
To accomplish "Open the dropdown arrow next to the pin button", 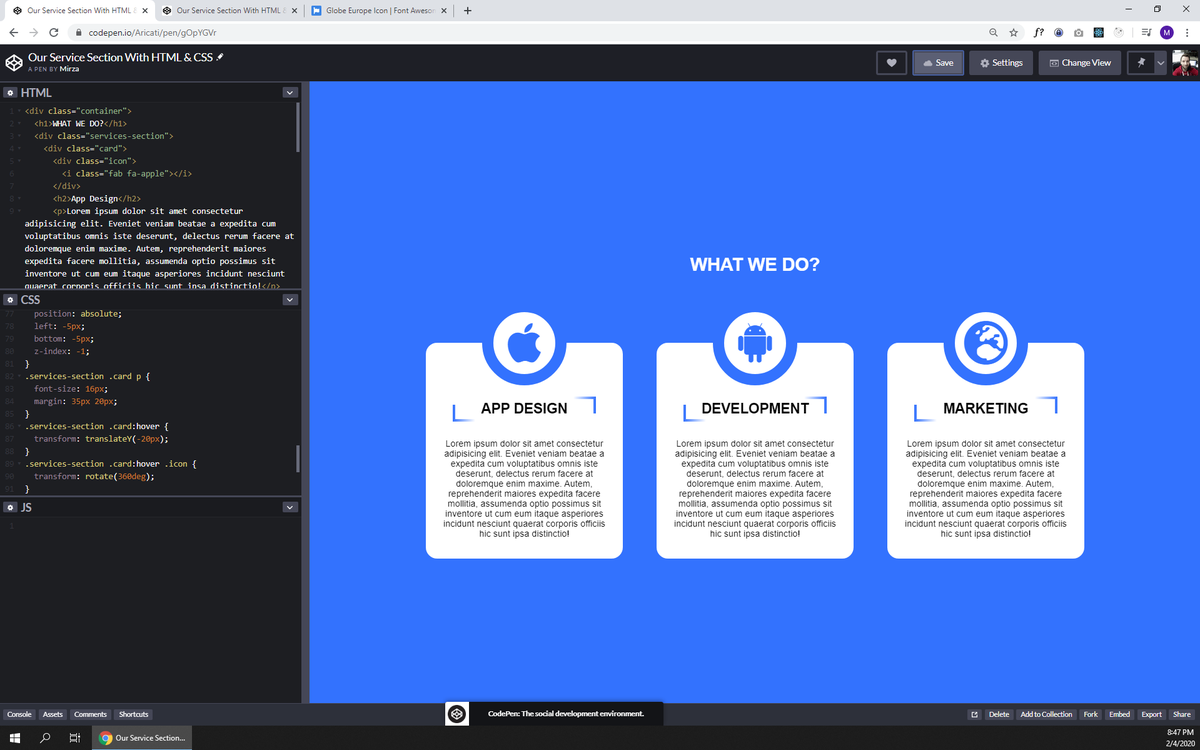I will coord(1160,63).
